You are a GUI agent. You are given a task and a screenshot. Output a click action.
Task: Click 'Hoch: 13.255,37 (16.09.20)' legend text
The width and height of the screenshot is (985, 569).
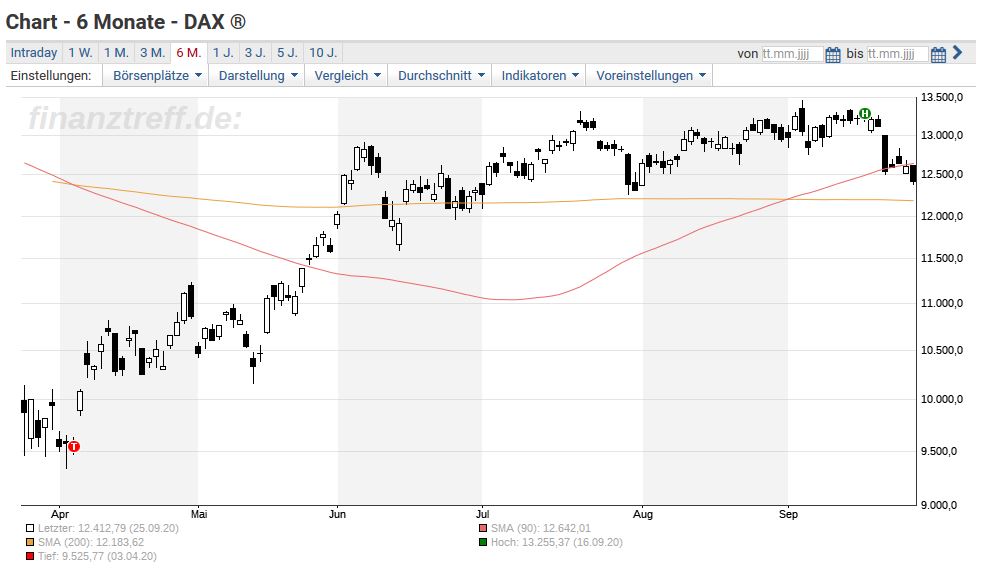coord(557,542)
